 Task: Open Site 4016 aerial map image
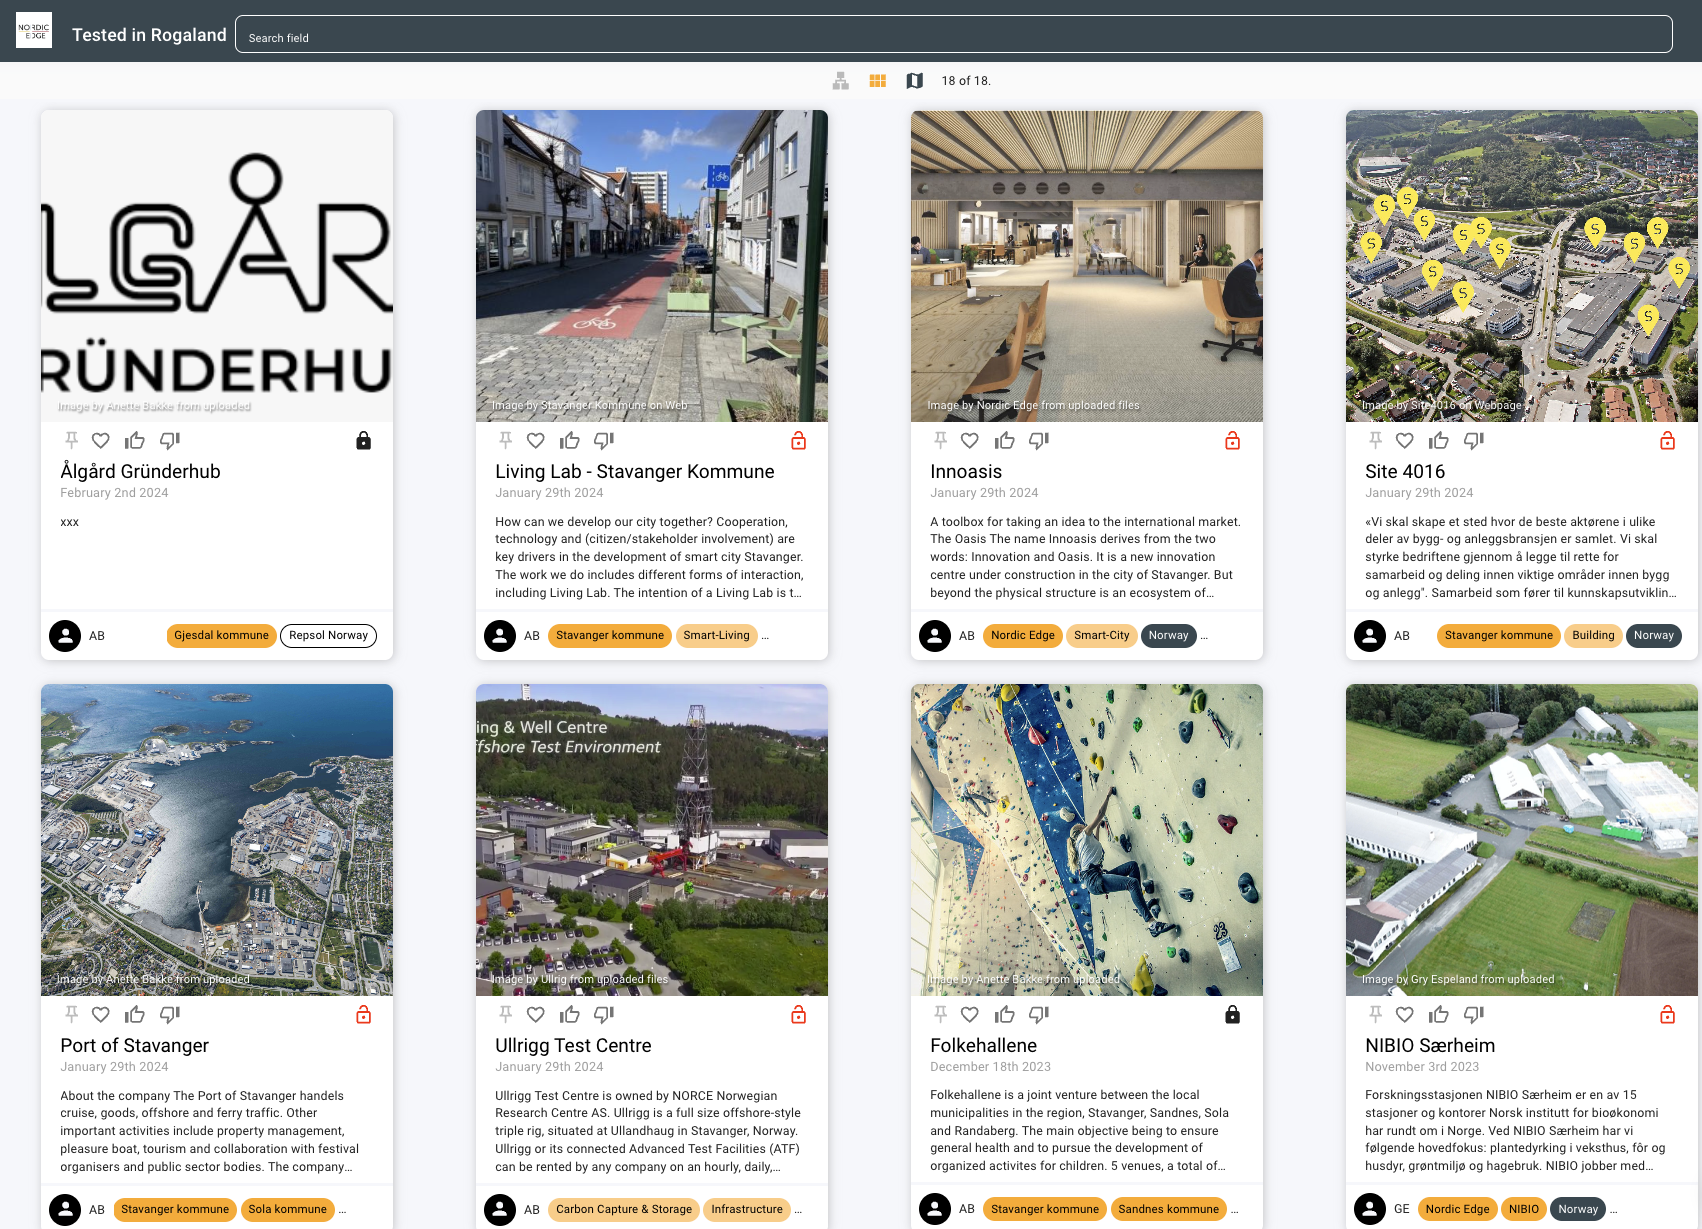pyautogui.click(x=1522, y=266)
